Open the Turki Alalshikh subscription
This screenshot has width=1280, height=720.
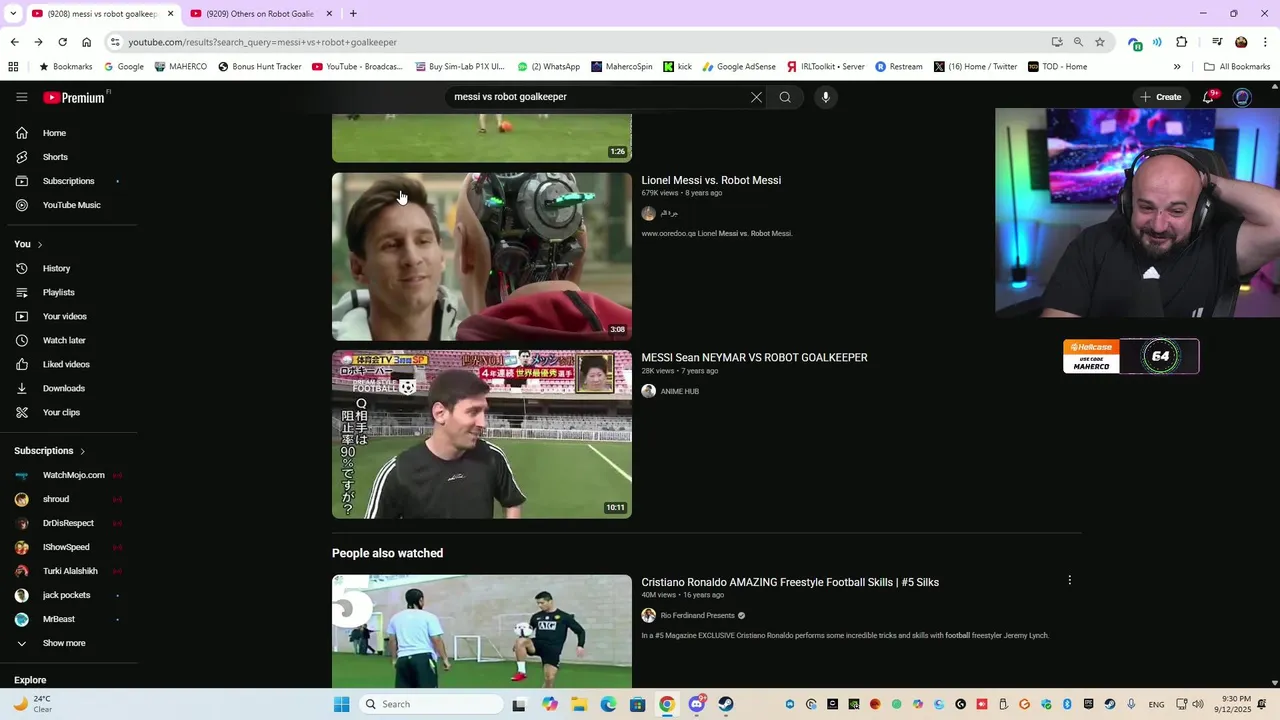[69, 571]
